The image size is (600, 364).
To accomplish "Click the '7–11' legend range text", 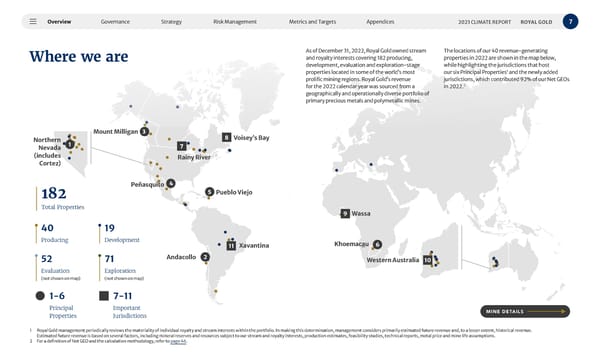I will click(x=122, y=295).
